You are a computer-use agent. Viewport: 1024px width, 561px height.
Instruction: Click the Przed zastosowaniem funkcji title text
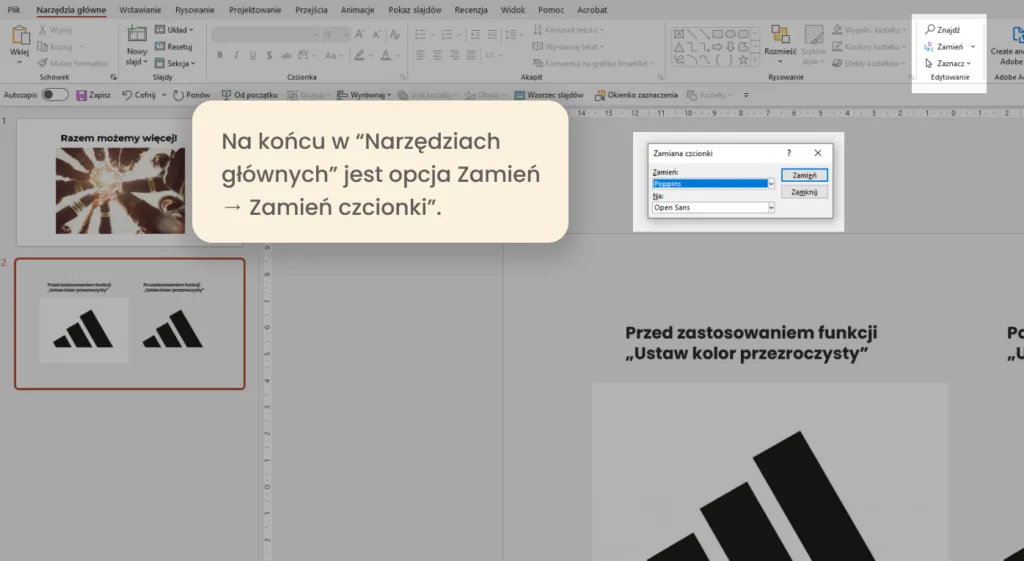[x=751, y=343]
